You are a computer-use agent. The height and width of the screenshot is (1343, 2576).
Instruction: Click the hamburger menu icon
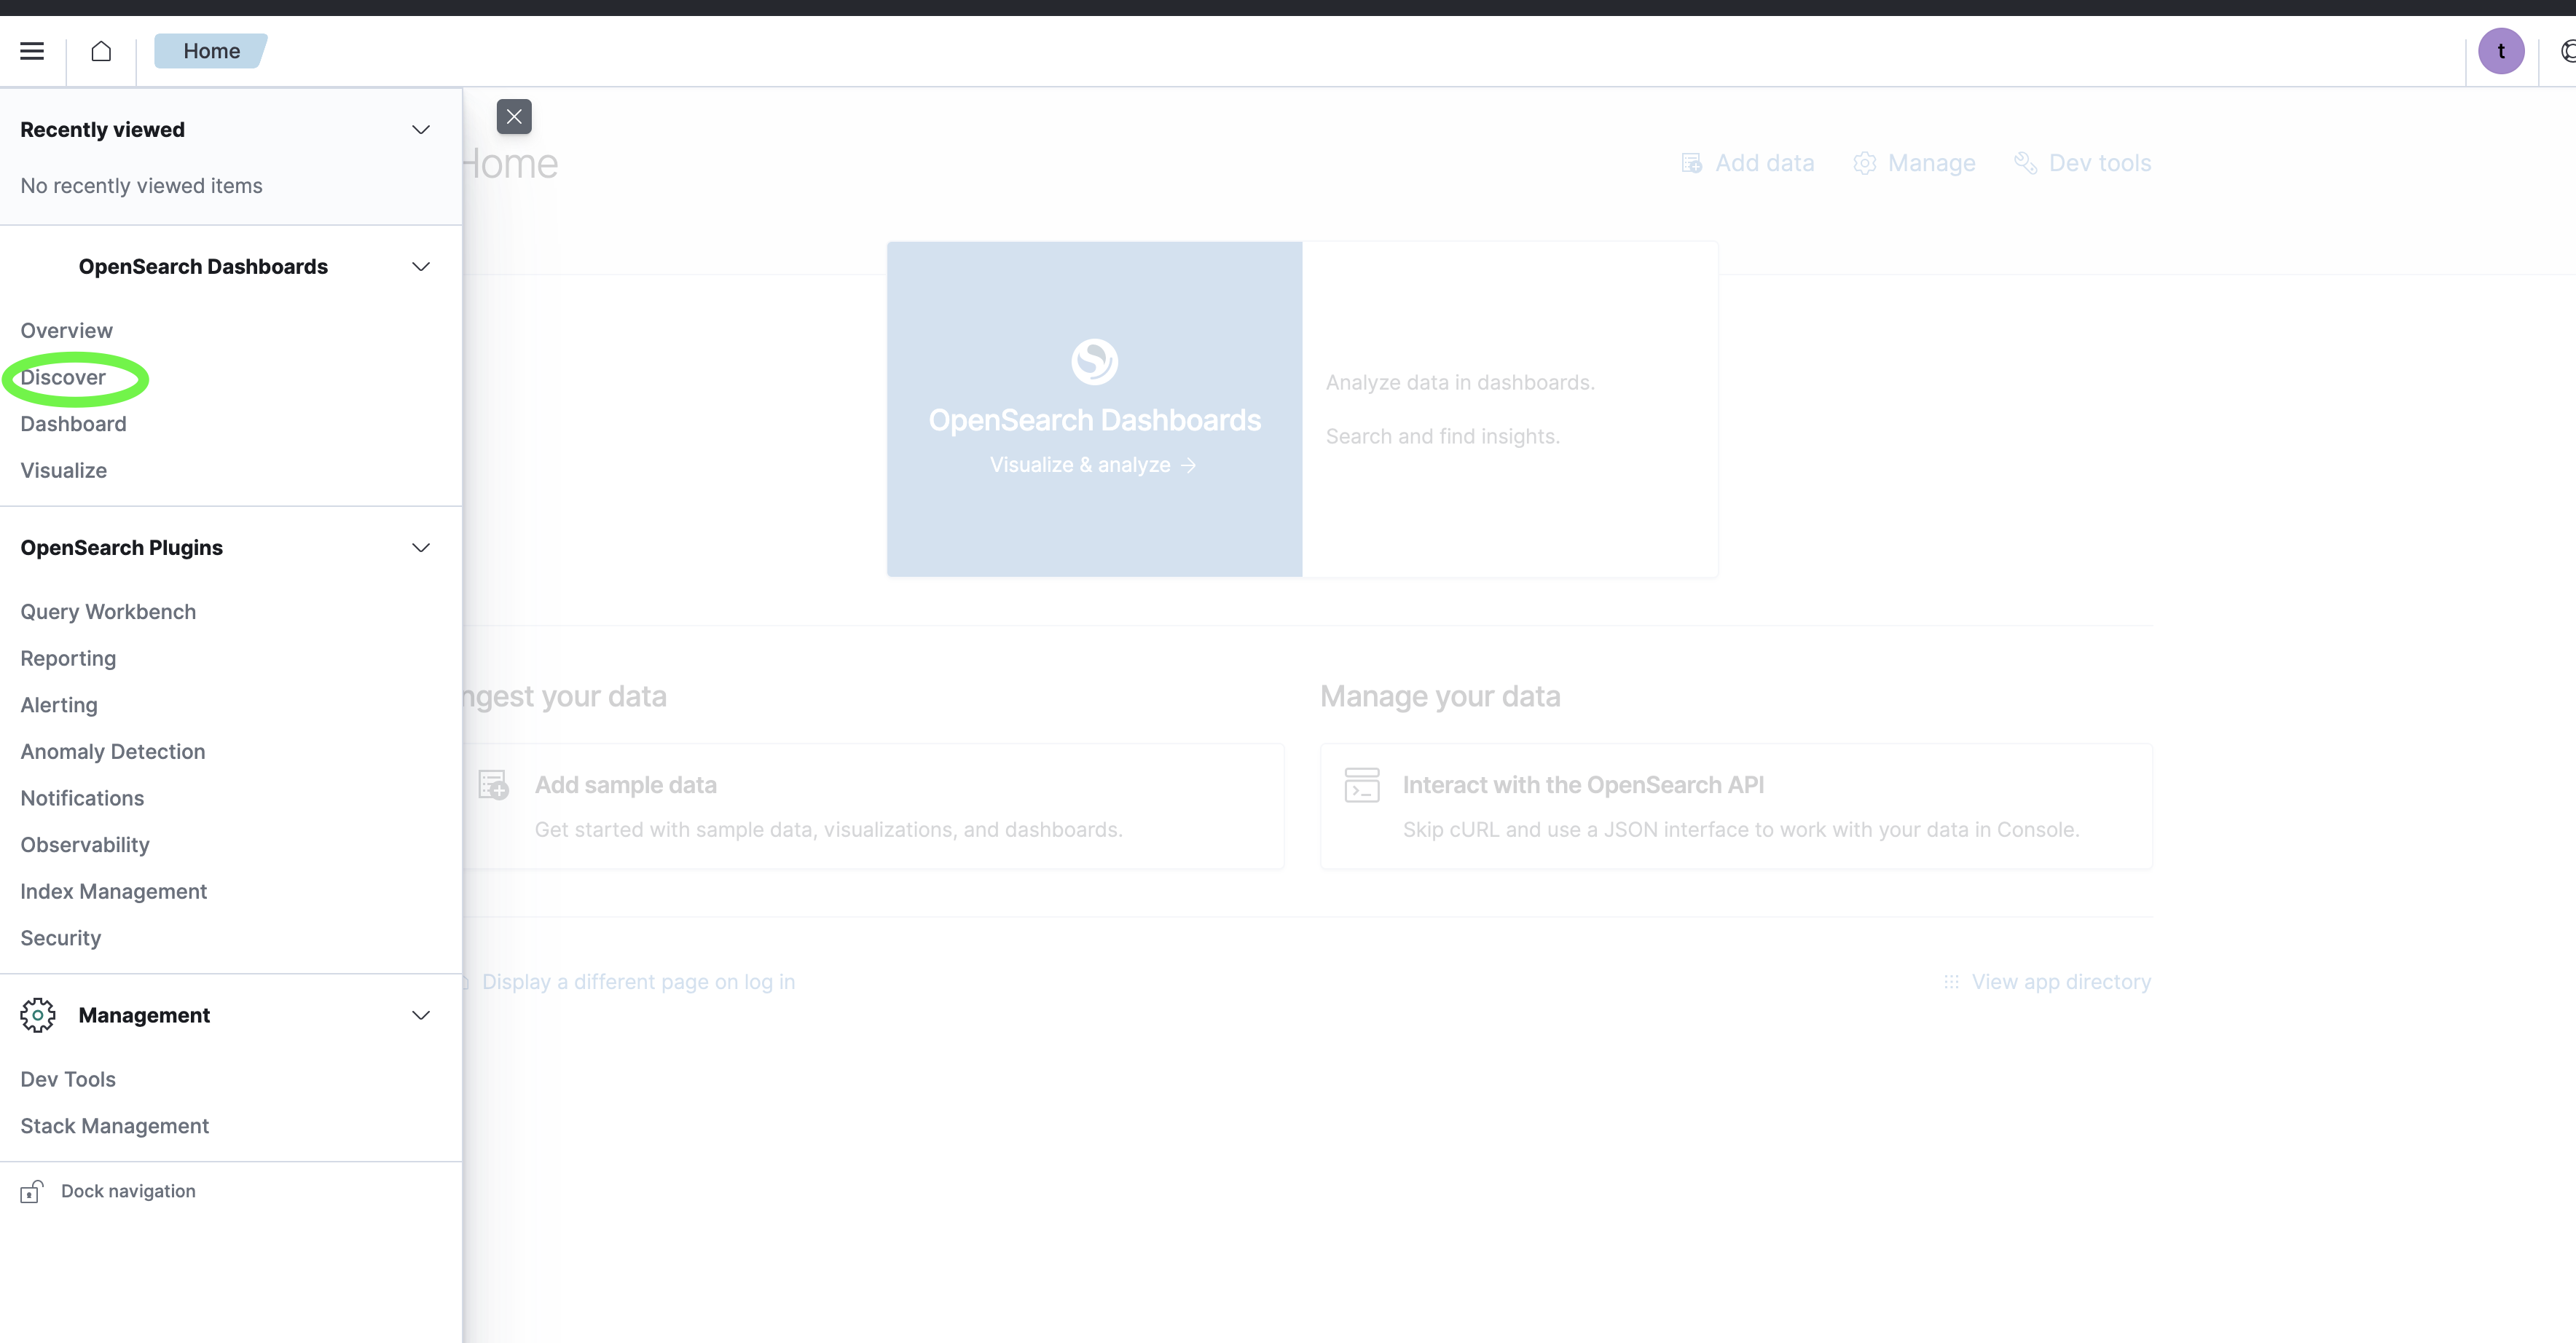pyautogui.click(x=32, y=51)
